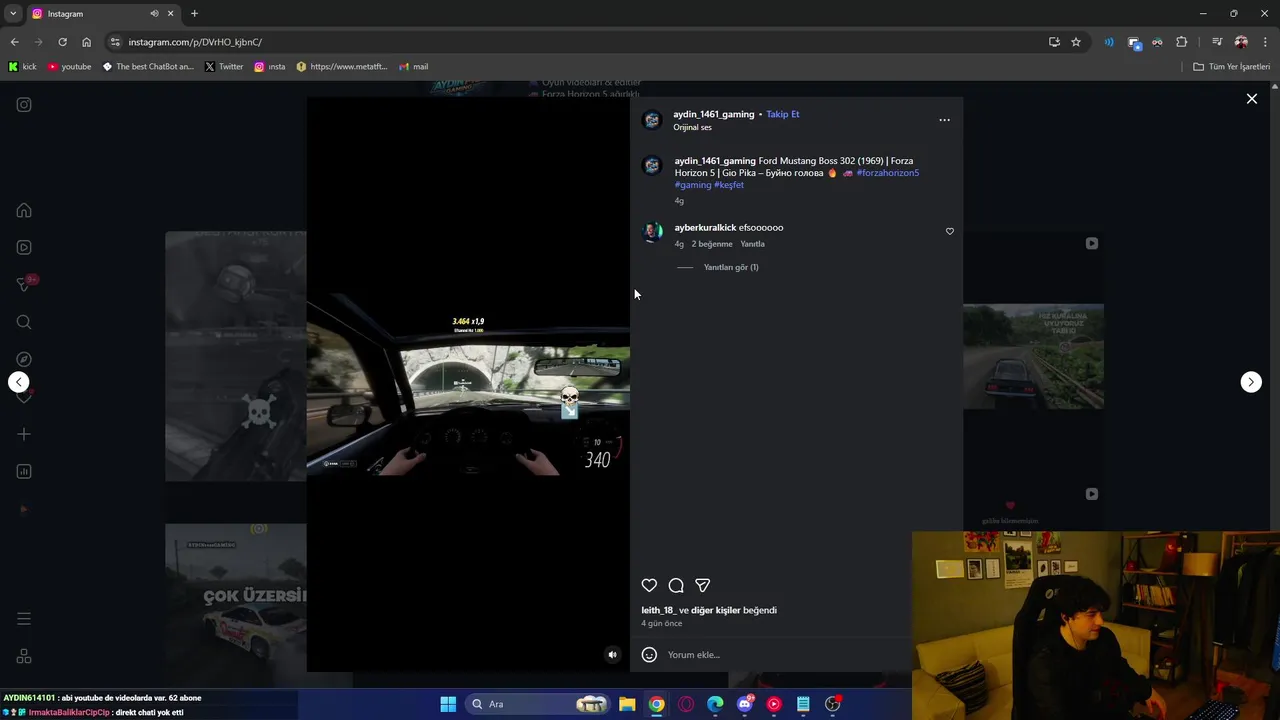
Task: Open Tüm Yer İşaretleri bookmarks folder
Action: pyautogui.click(x=1232, y=67)
